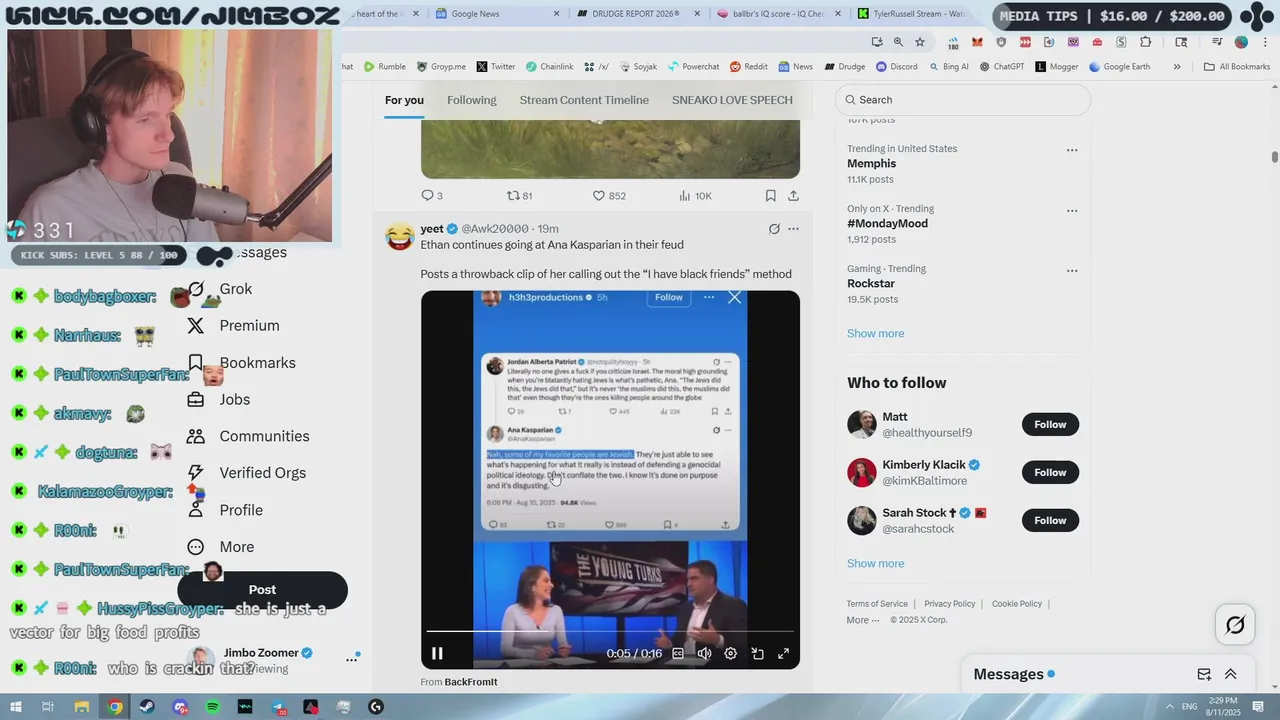Viewport: 1280px width, 720px height.
Task: Follow h3h3productions inside the video
Action: (668, 297)
